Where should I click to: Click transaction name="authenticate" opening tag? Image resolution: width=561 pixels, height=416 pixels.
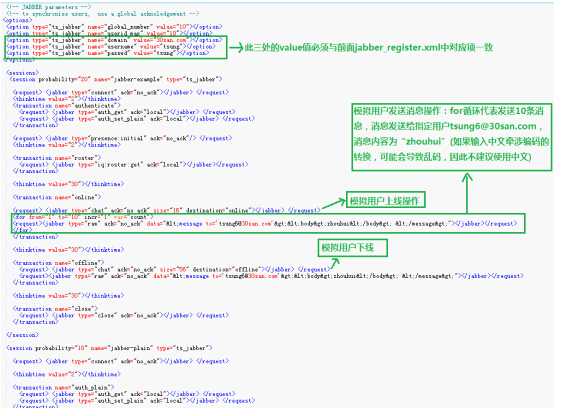pyautogui.click(x=66, y=106)
